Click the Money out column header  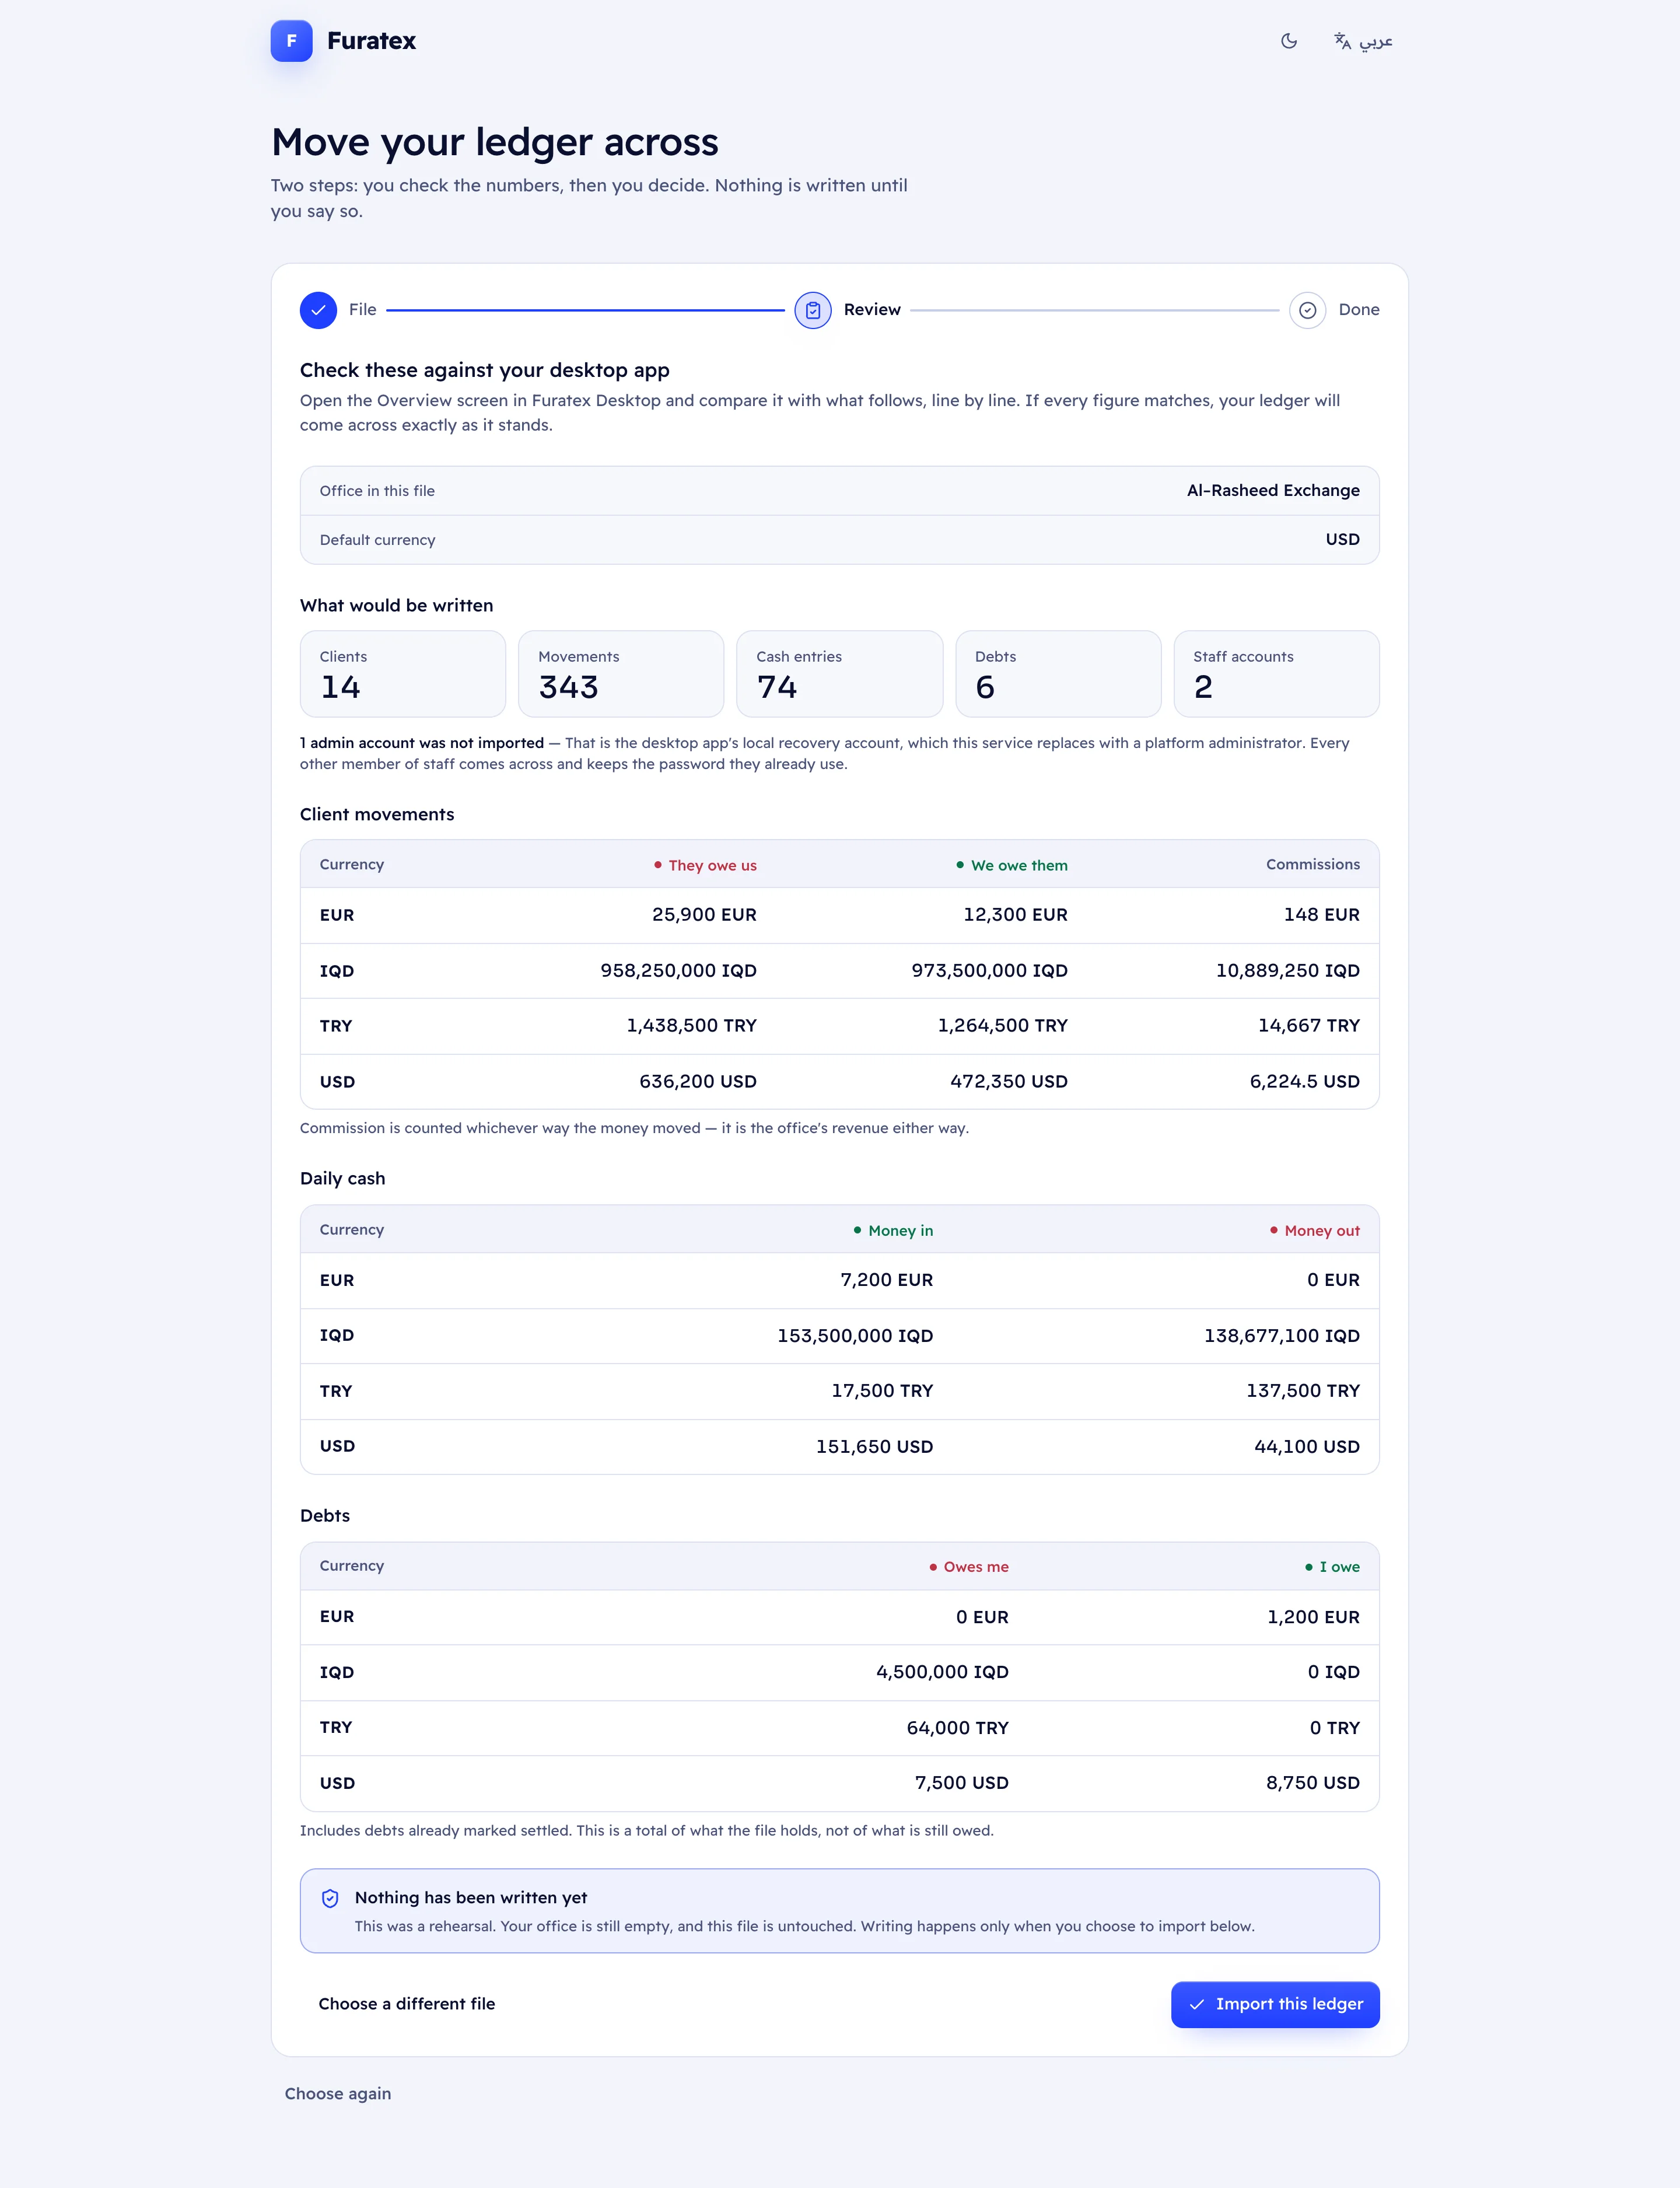1315,1230
